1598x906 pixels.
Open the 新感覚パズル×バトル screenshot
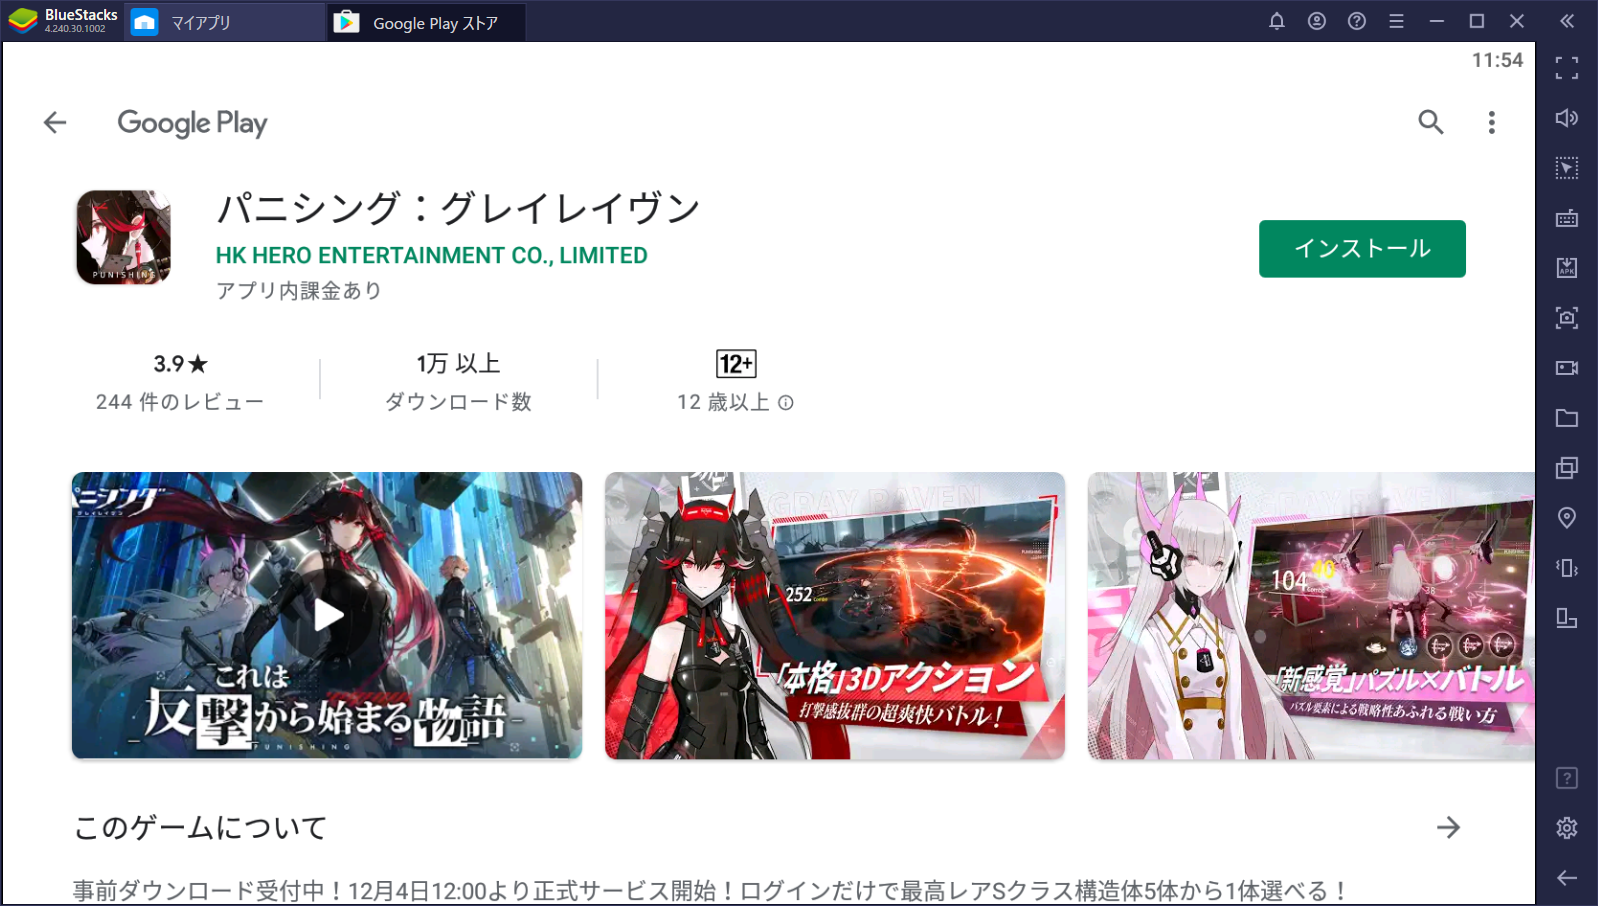point(1311,615)
